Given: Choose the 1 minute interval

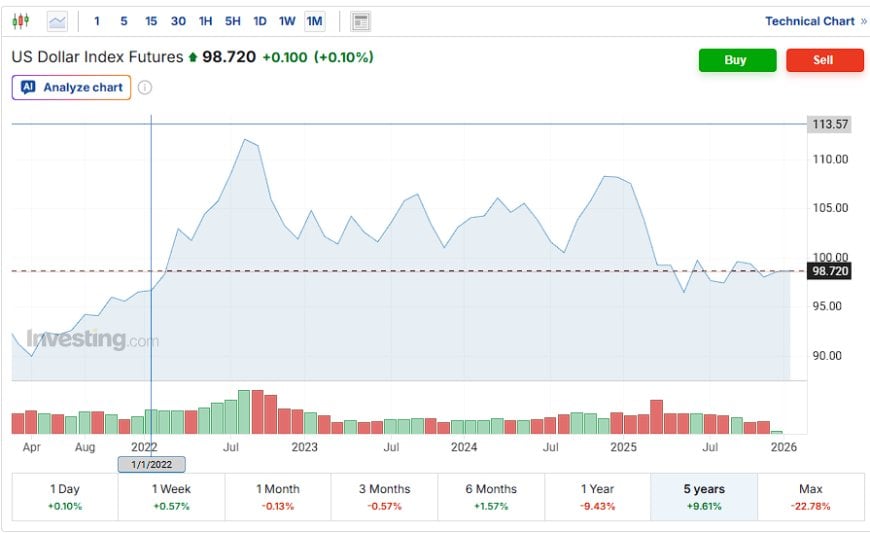Looking at the screenshot, I should point(97,22).
